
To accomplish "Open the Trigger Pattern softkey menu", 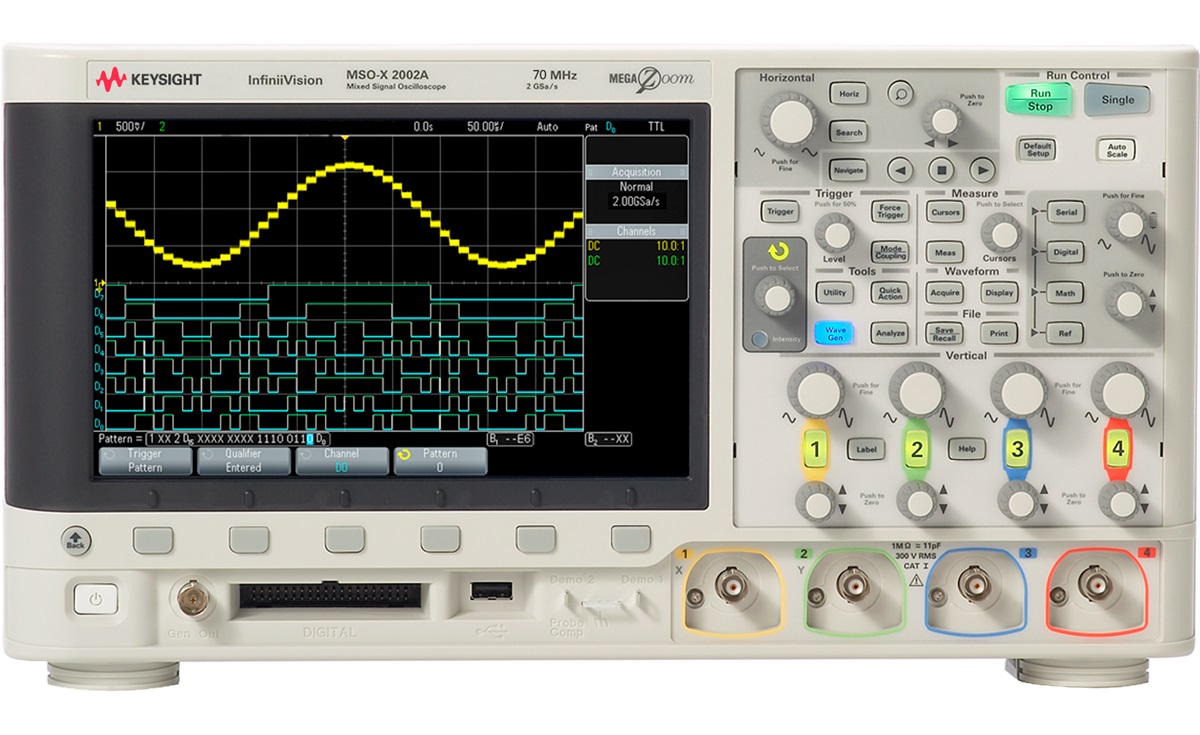I will point(143,460).
